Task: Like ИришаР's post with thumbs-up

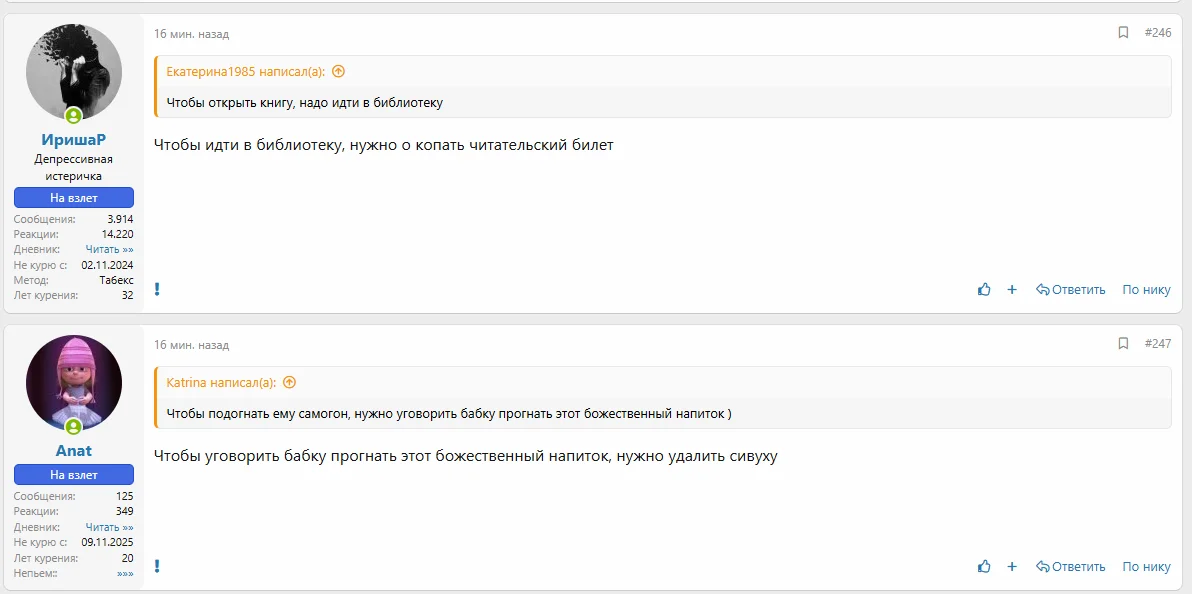Action: click(985, 290)
